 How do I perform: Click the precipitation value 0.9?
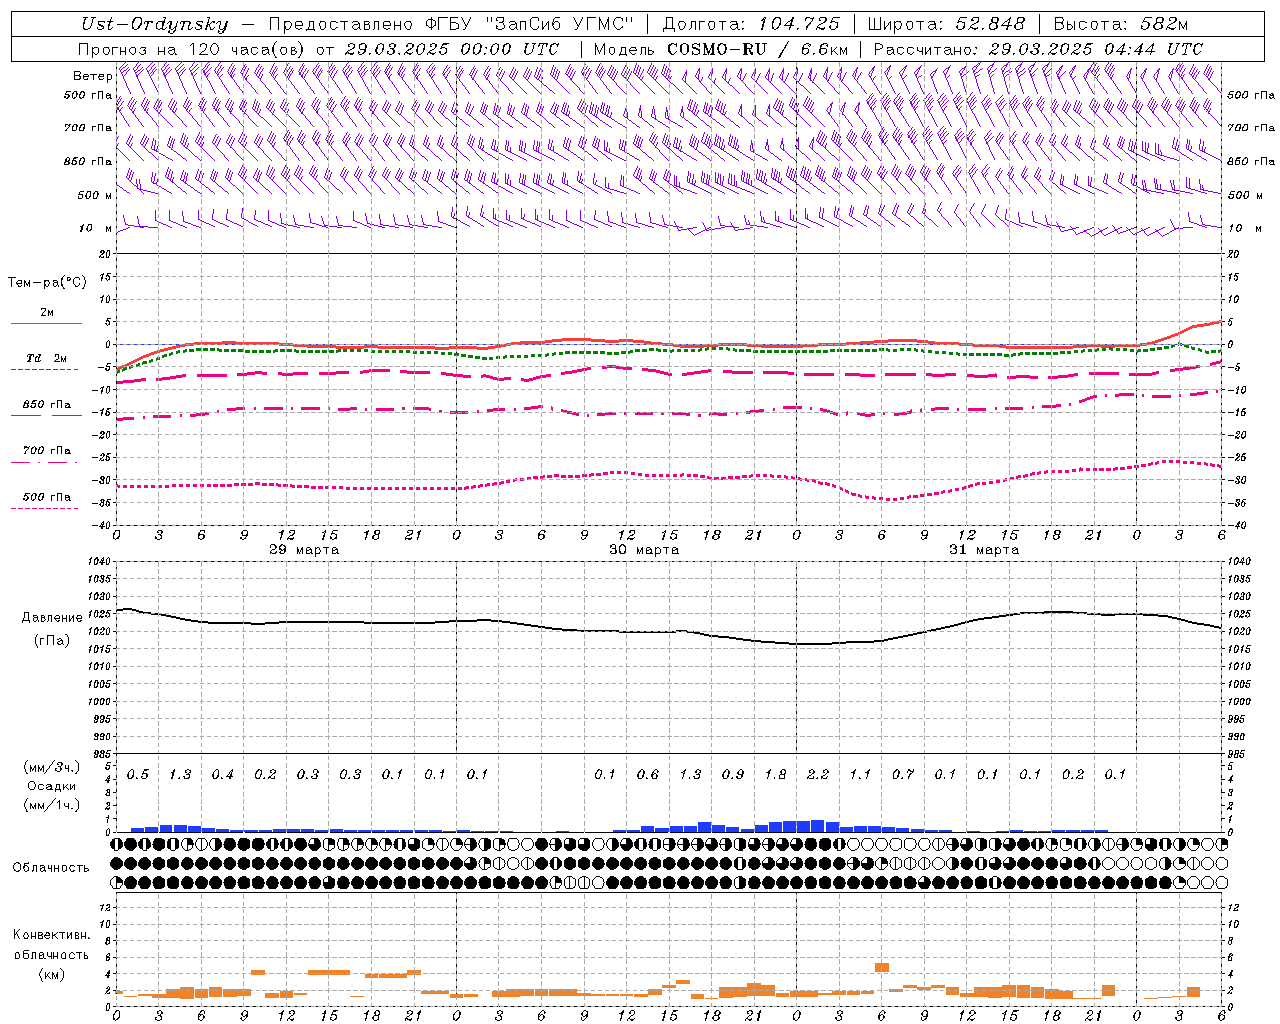[733, 774]
